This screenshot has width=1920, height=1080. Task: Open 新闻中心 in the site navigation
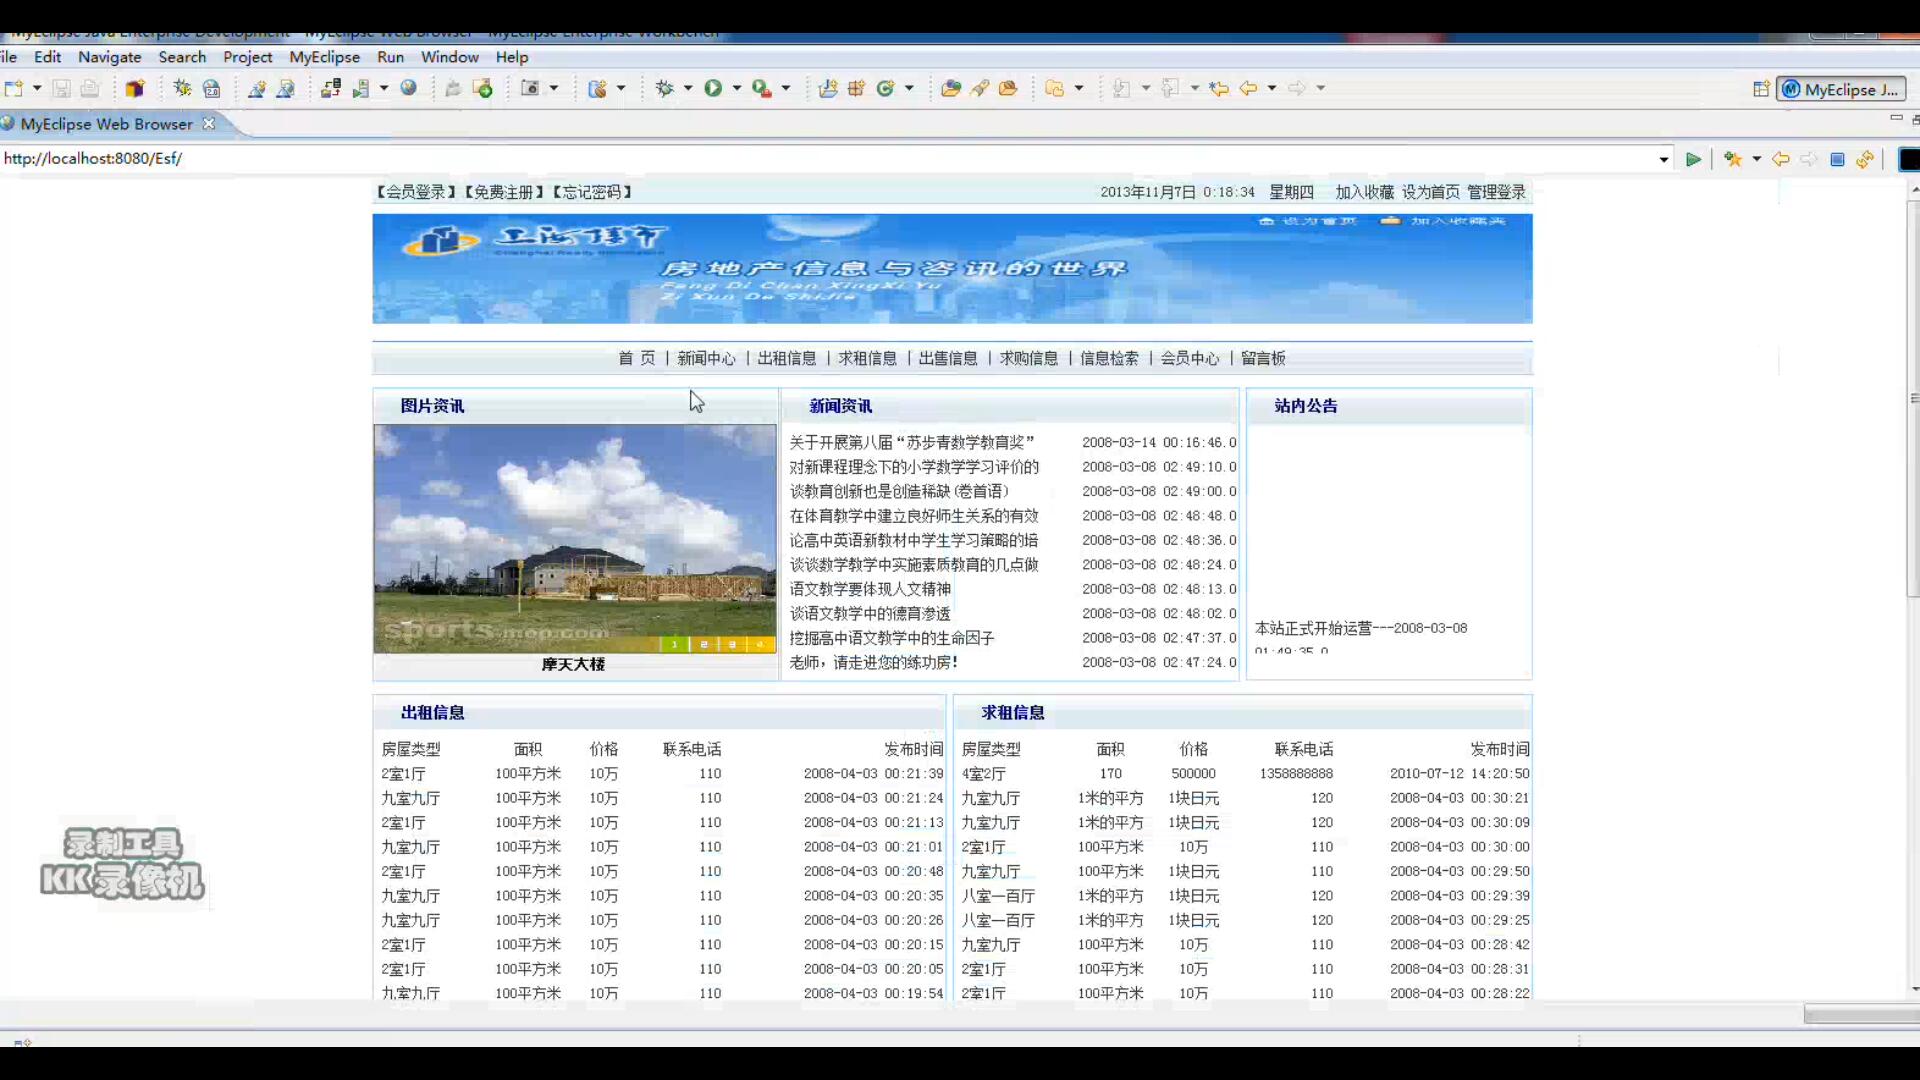pyautogui.click(x=706, y=358)
